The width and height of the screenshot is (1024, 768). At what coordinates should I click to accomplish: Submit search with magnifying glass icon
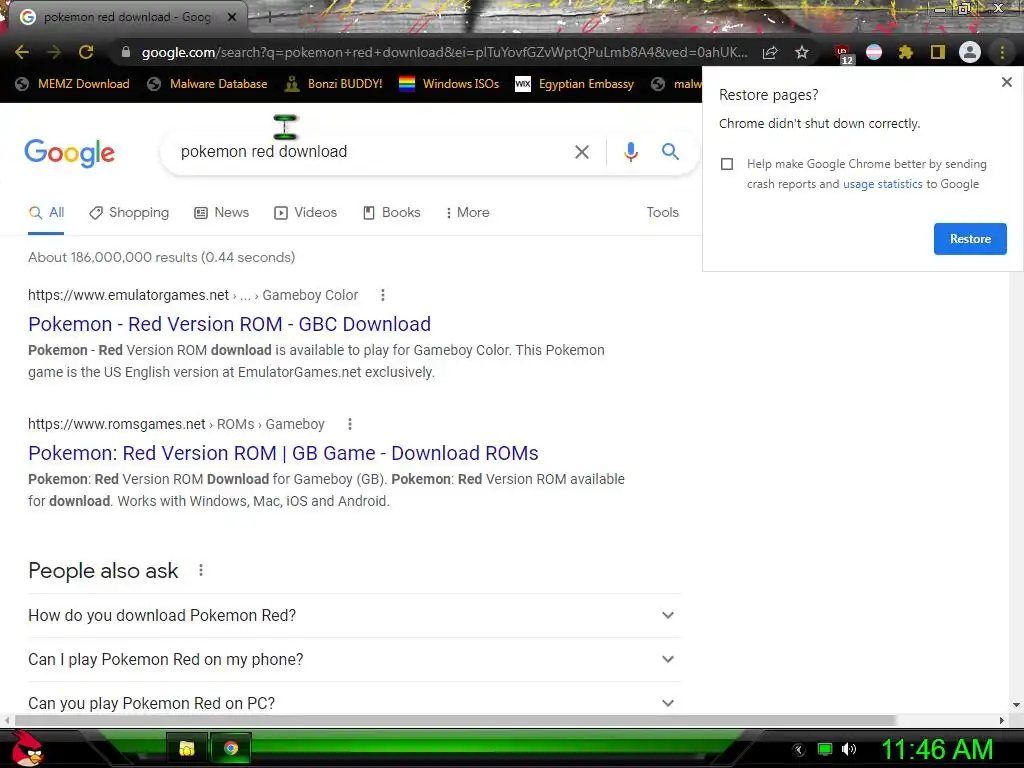(670, 152)
